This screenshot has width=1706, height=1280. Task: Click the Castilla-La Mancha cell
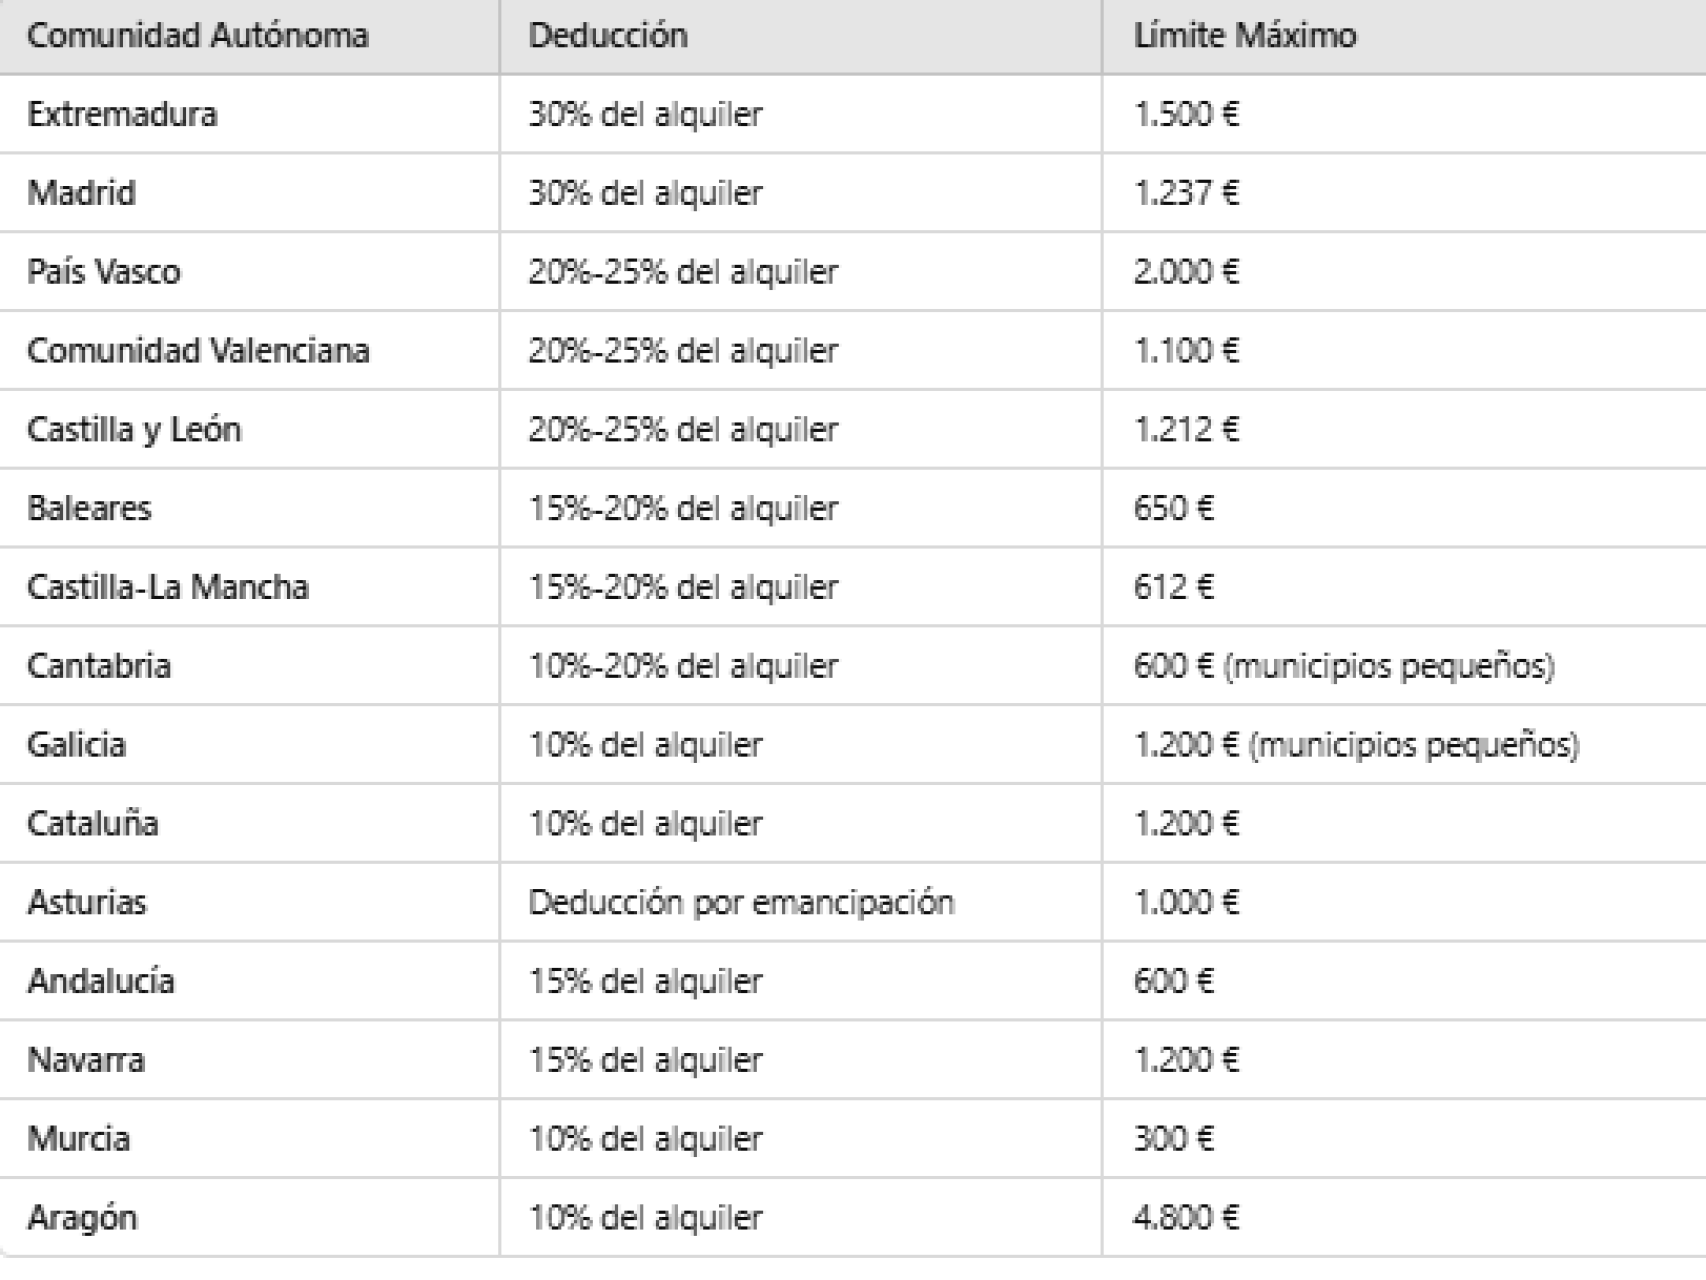tap(168, 587)
